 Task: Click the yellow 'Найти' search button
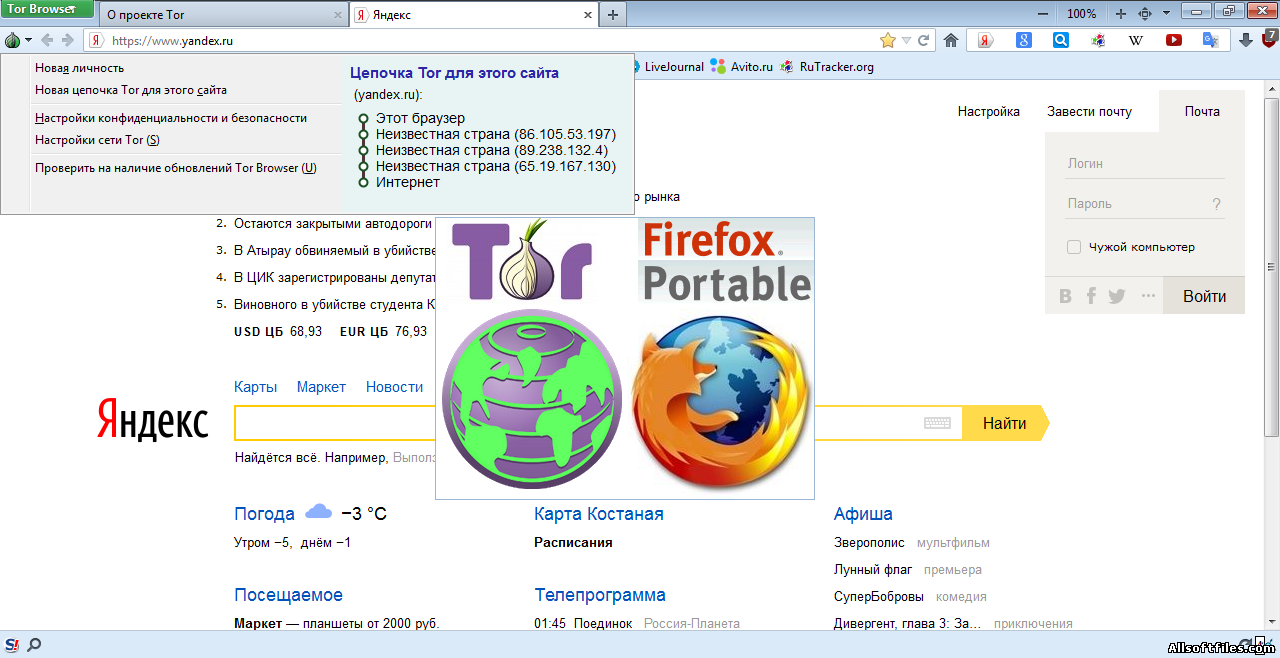pos(1005,423)
